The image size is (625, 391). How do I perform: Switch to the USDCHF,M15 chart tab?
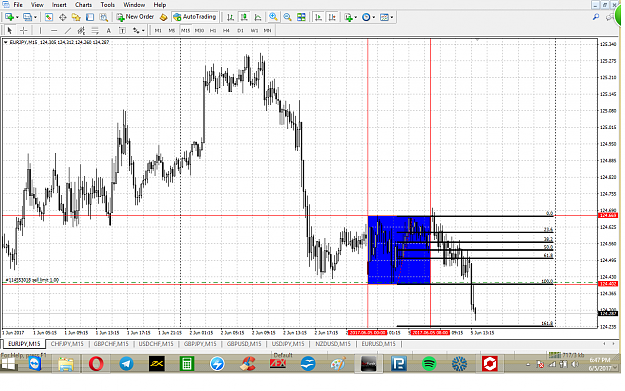coord(156,344)
